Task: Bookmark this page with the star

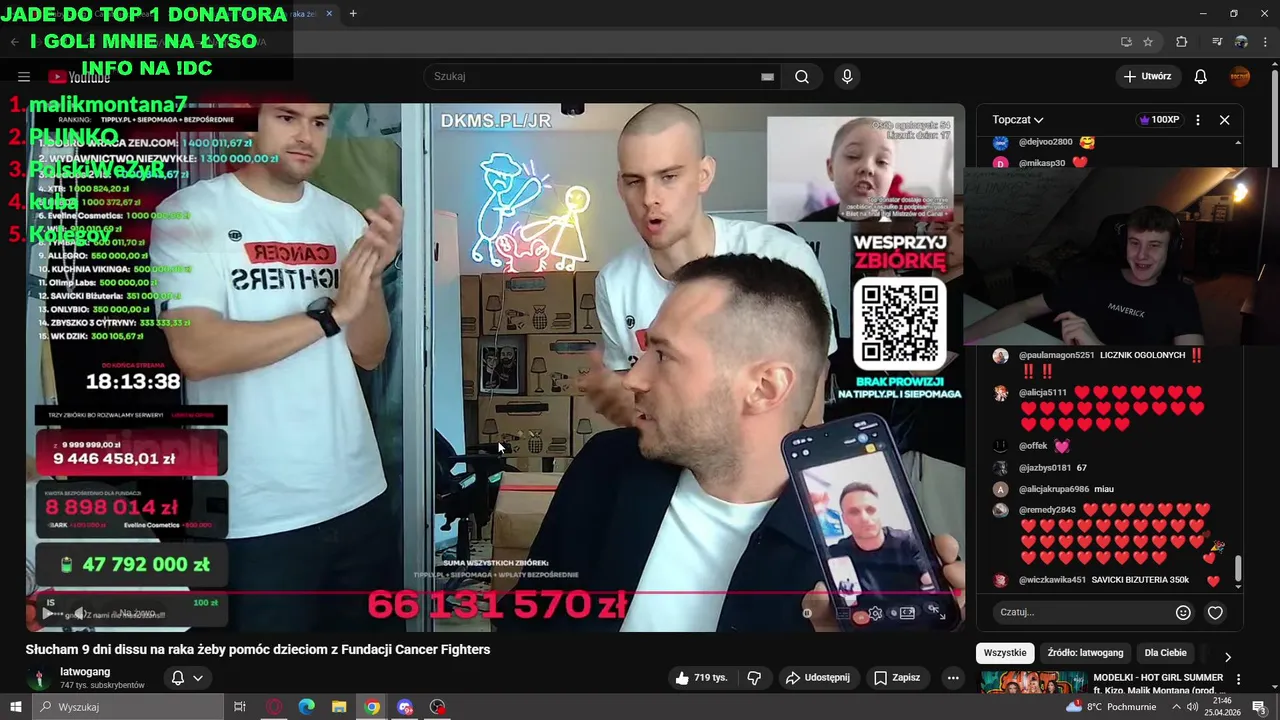Action: tap(1148, 42)
